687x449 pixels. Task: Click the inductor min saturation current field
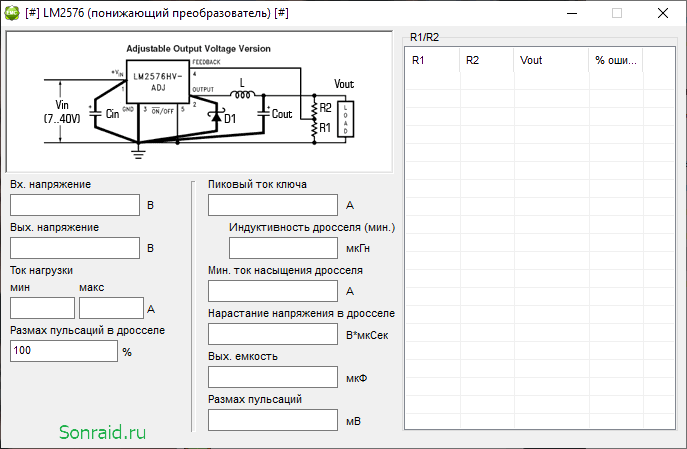pyautogui.click(x=273, y=291)
